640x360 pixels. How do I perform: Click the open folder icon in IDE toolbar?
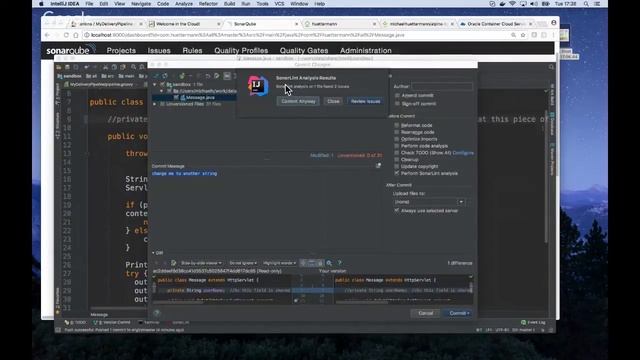pyautogui.click(x=59, y=67)
